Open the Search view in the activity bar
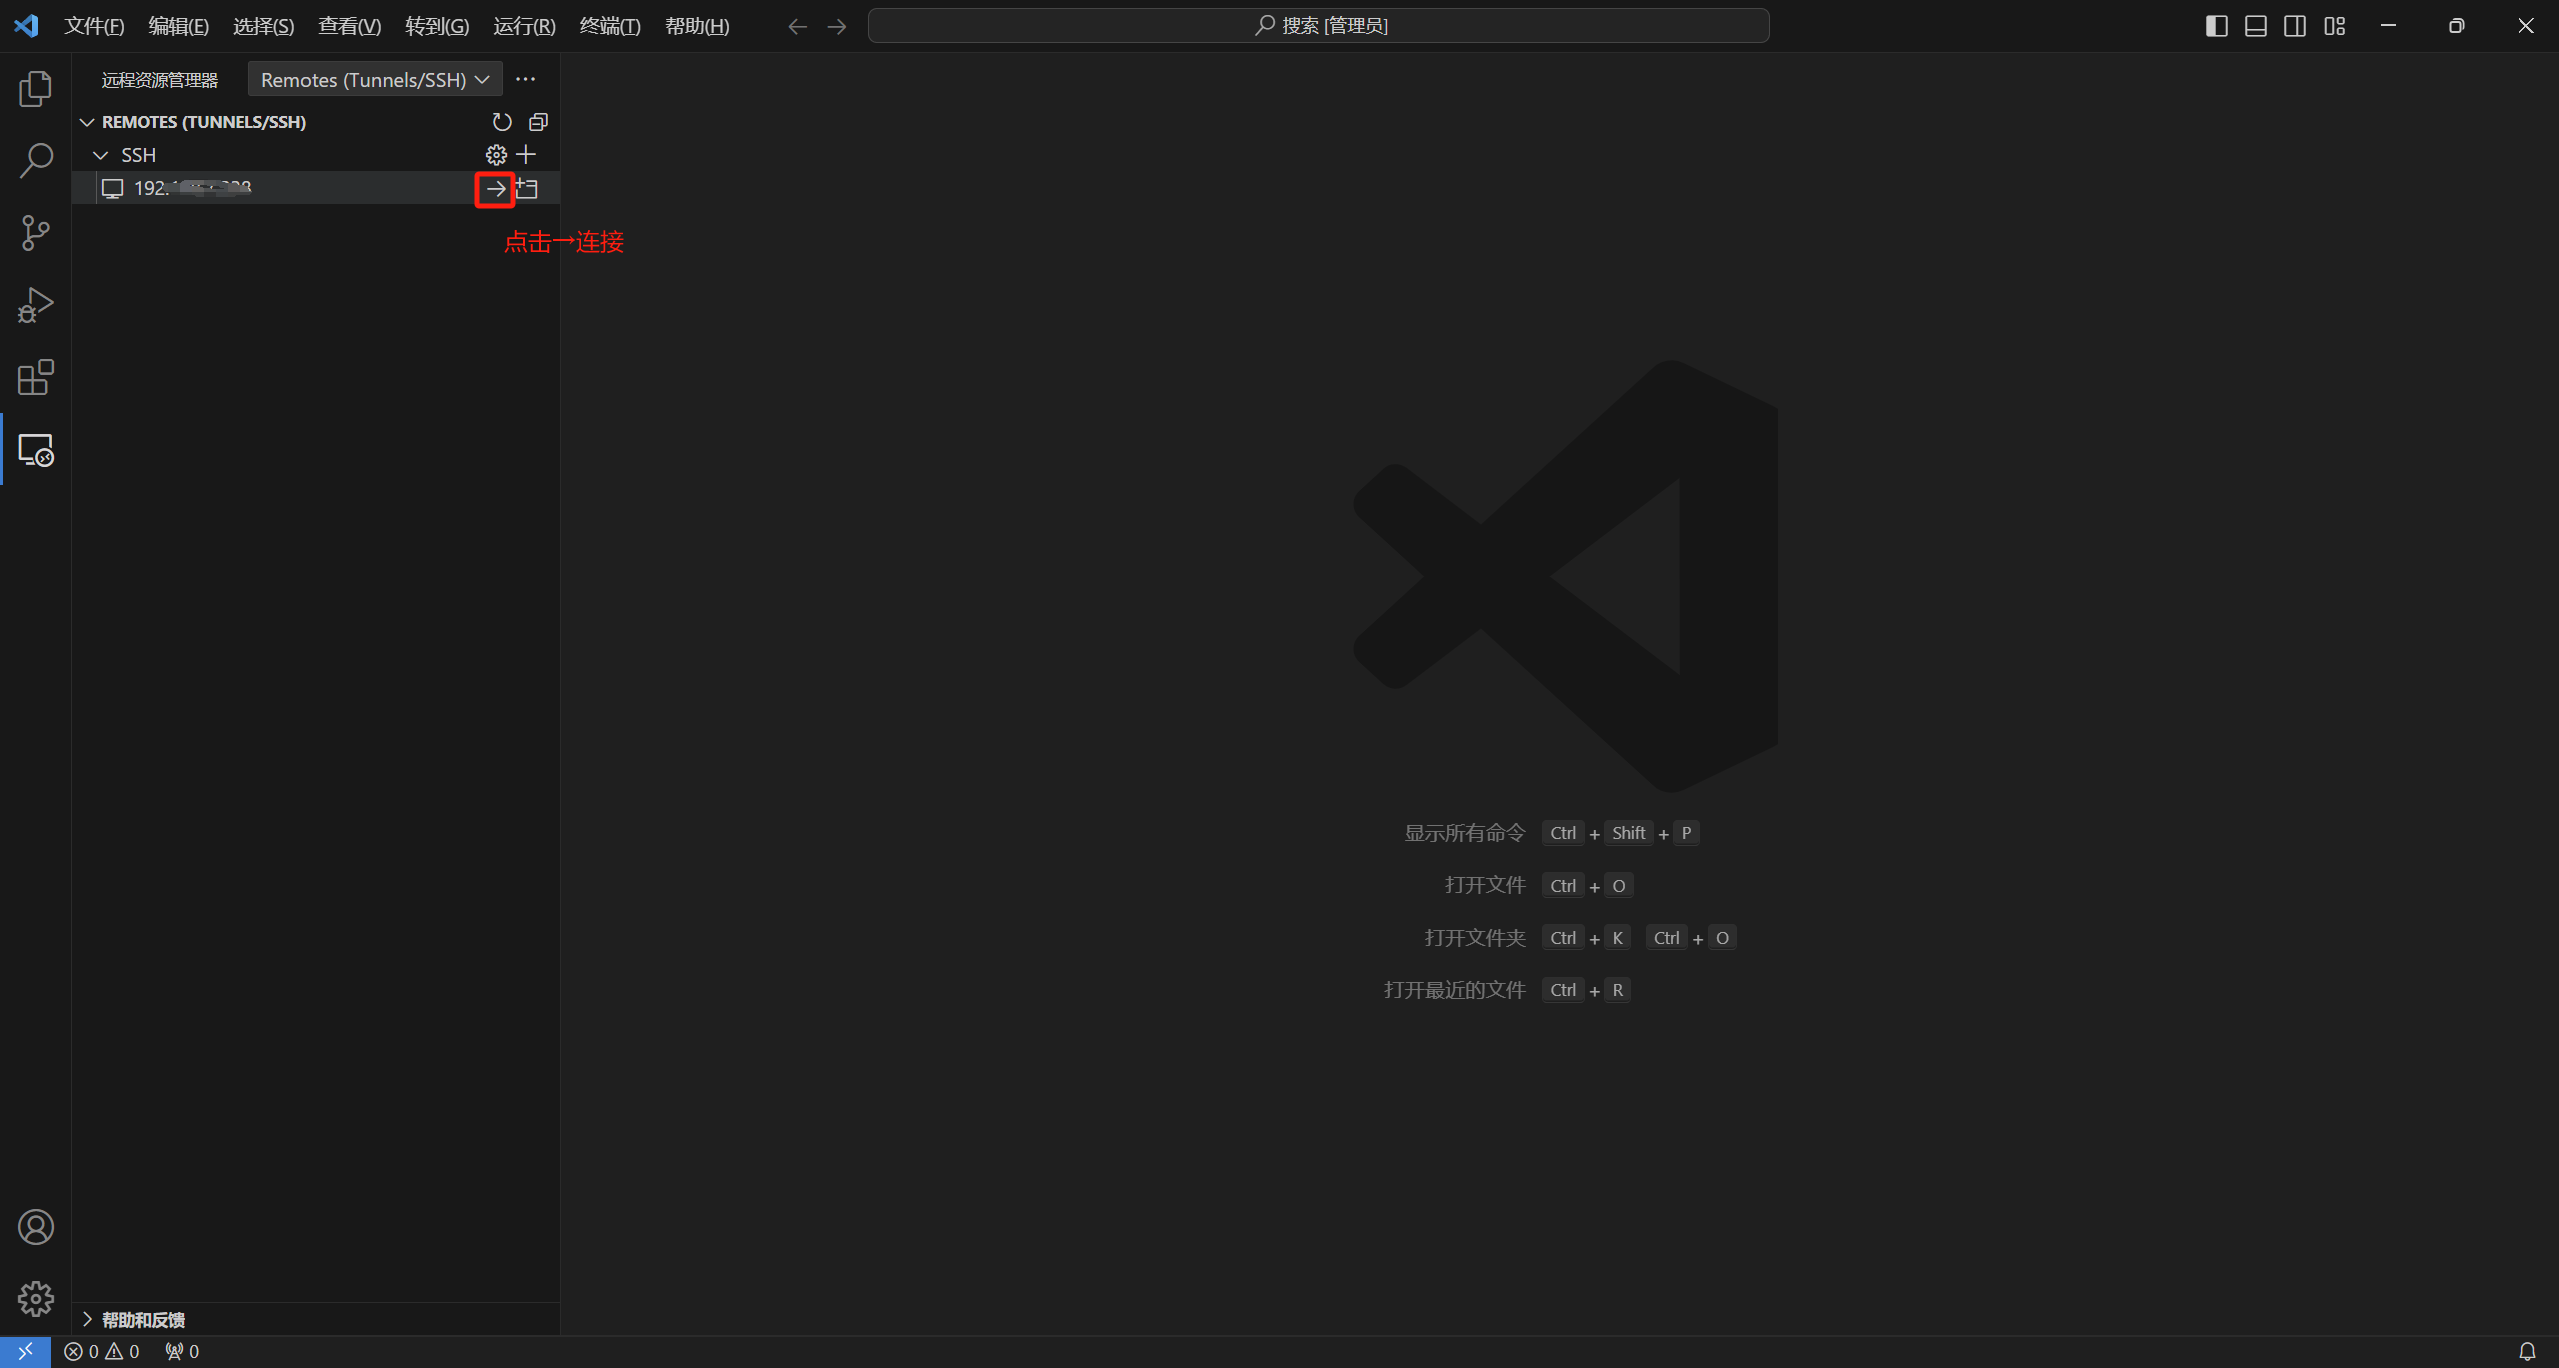The image size is (2559, 1368). pyautogui.click(x=35, y=161)
